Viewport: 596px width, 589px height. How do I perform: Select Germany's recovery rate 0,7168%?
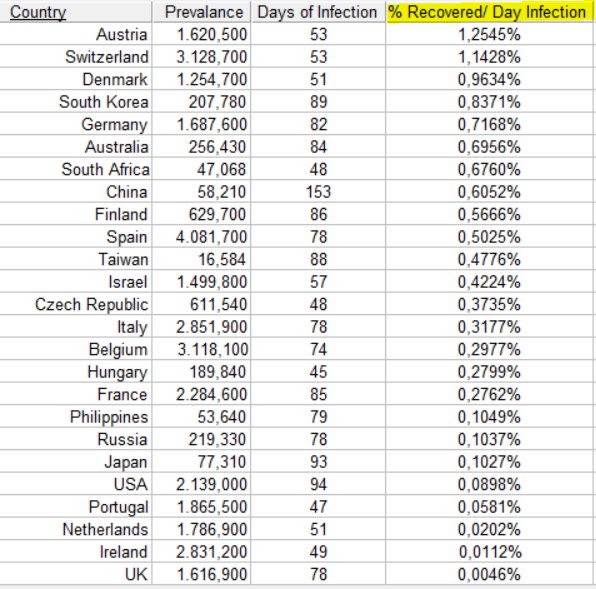pos(489,124)
